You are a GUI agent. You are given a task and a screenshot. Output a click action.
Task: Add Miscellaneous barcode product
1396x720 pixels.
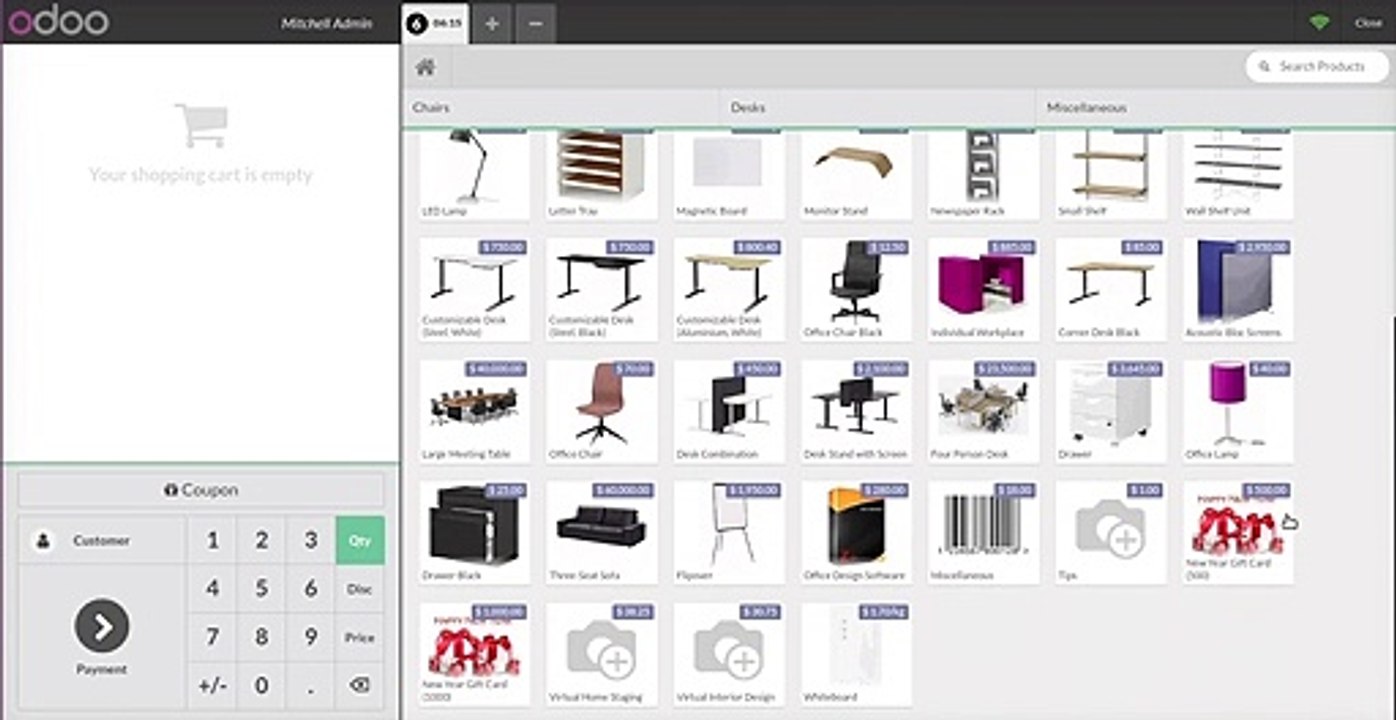click(983, 533)
